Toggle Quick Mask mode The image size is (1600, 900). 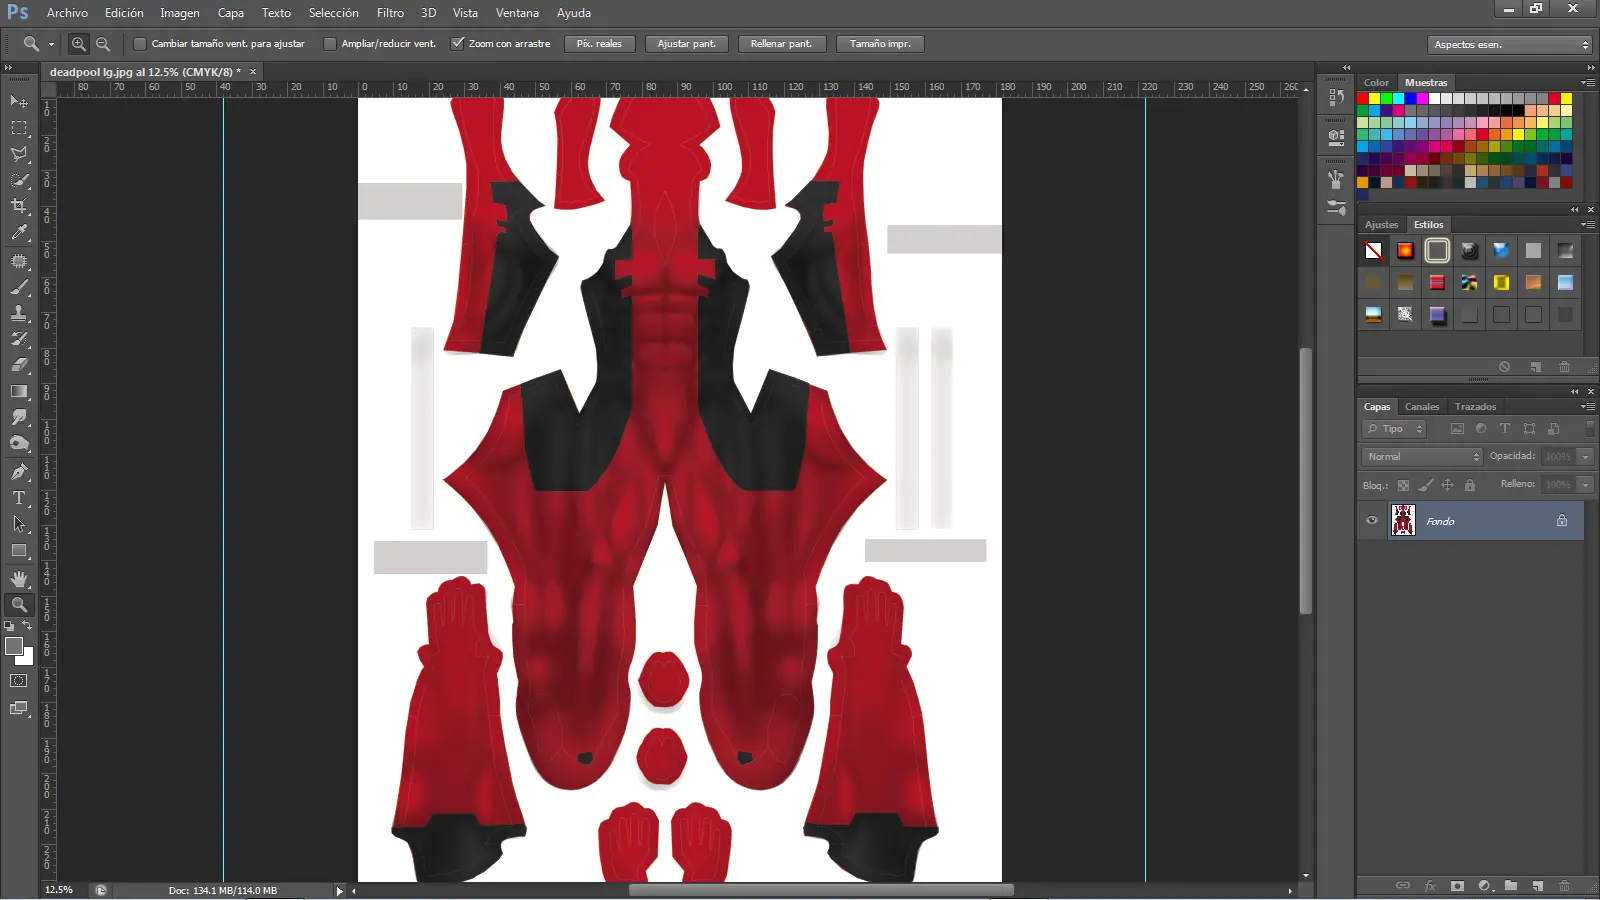point(19,681)
